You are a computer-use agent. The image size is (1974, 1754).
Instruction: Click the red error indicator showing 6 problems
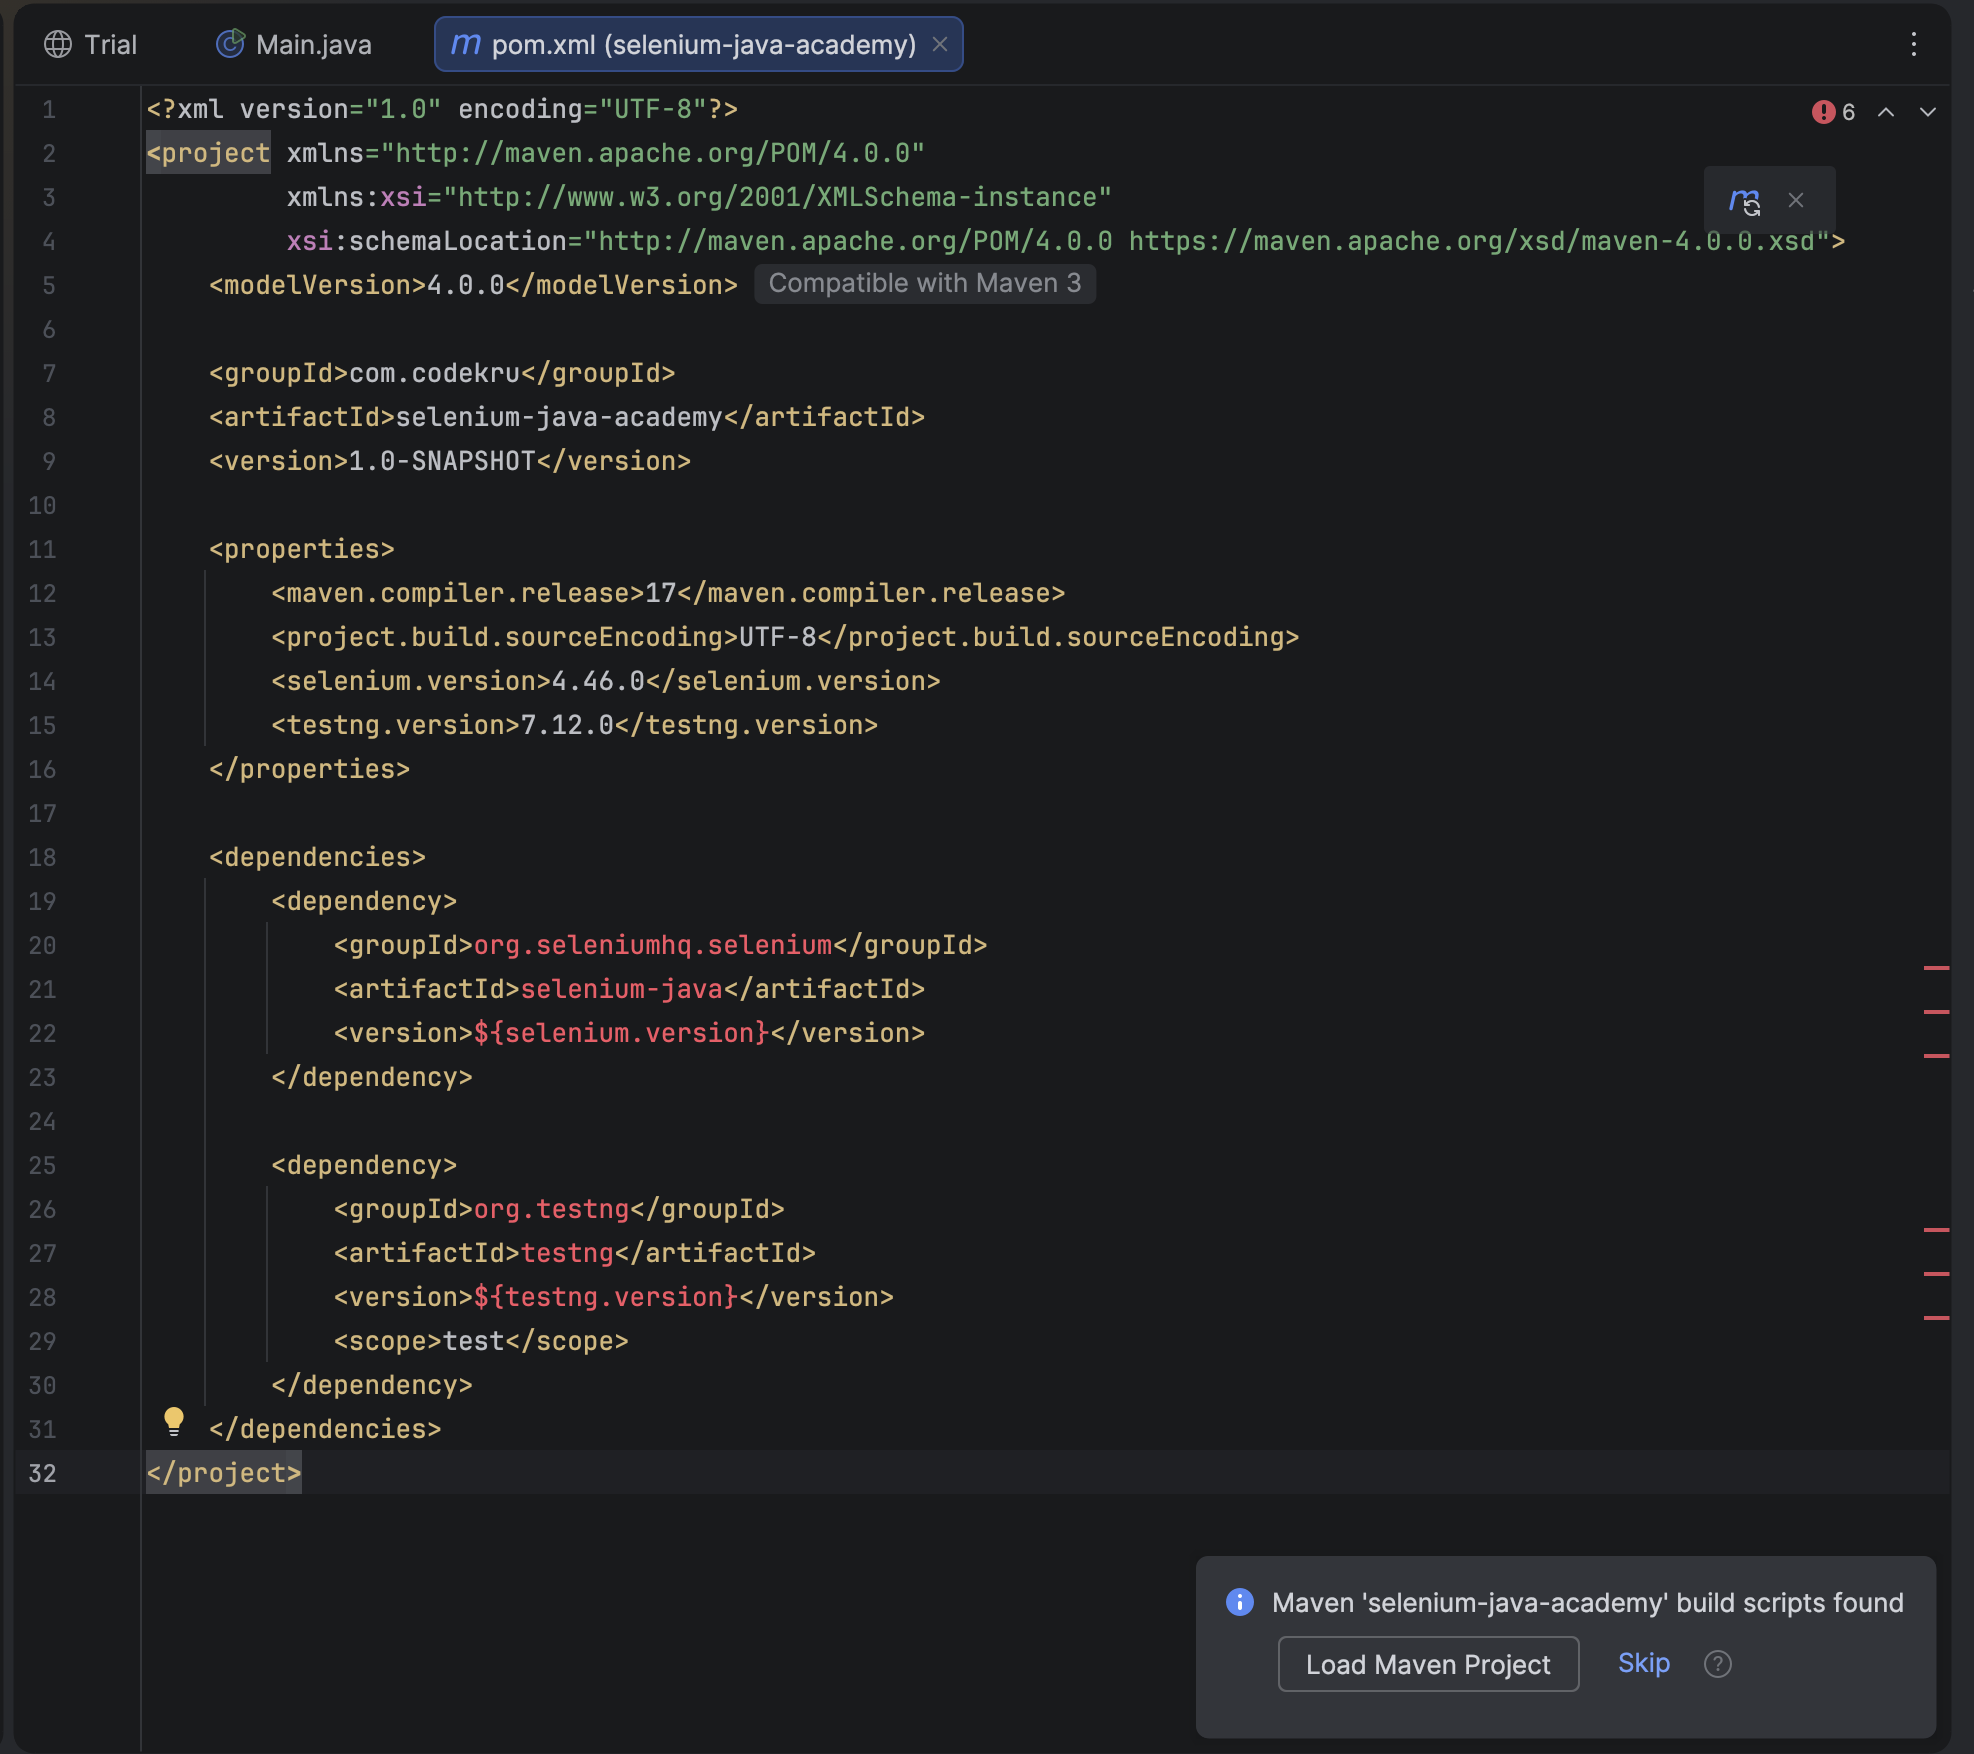(1833, 112)
